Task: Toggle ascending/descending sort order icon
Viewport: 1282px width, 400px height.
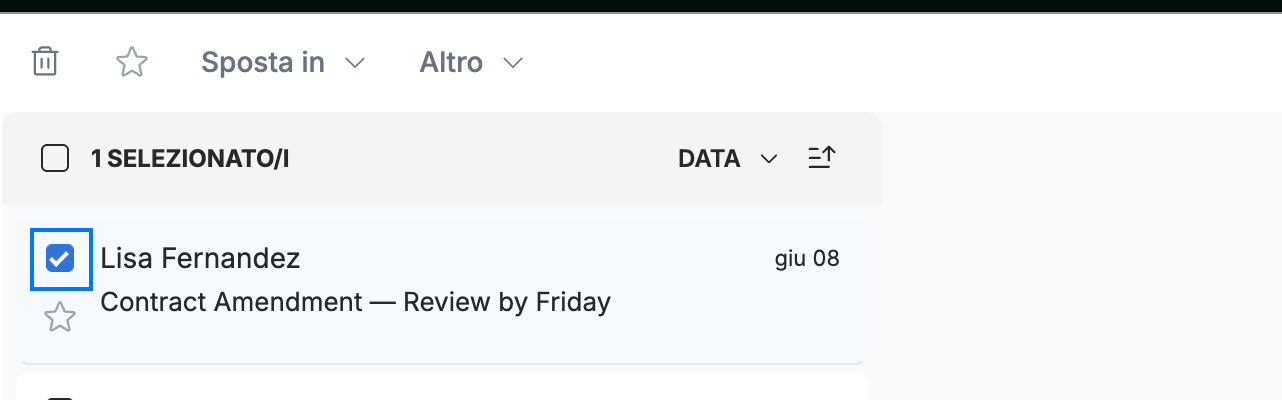Action: (821, 158)
